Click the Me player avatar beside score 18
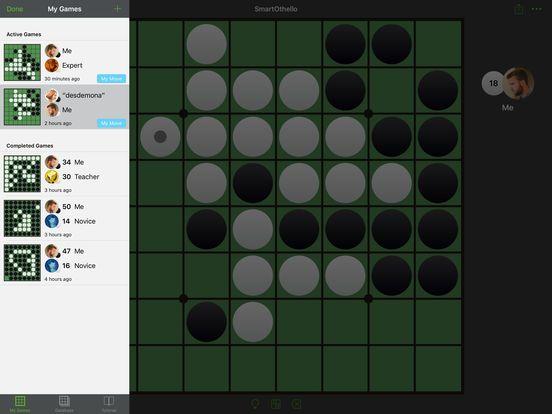 518,83
